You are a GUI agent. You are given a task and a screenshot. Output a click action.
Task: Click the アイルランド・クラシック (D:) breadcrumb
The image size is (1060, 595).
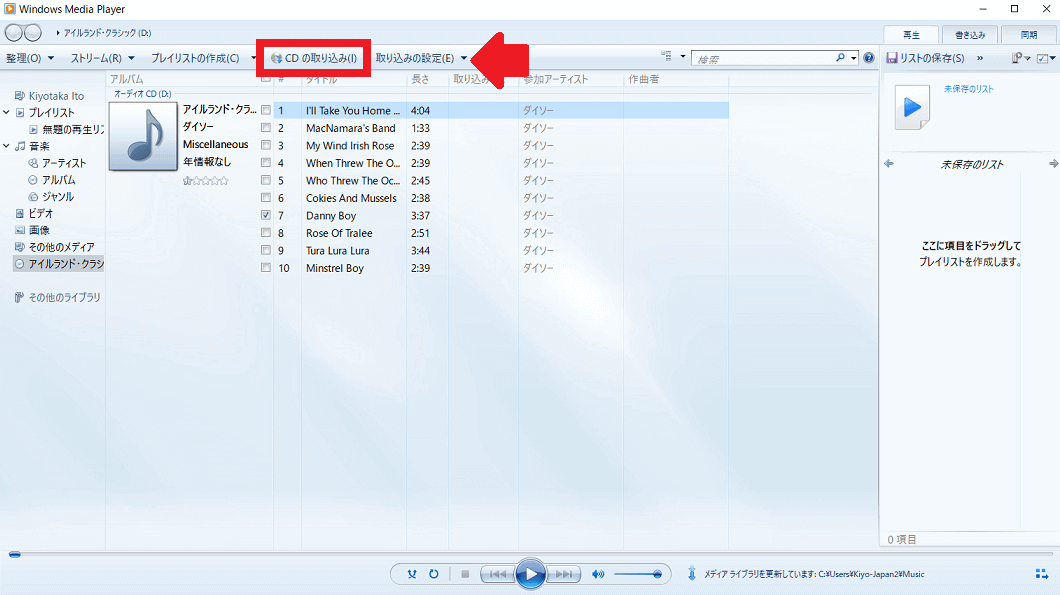[x=107, y=32]
